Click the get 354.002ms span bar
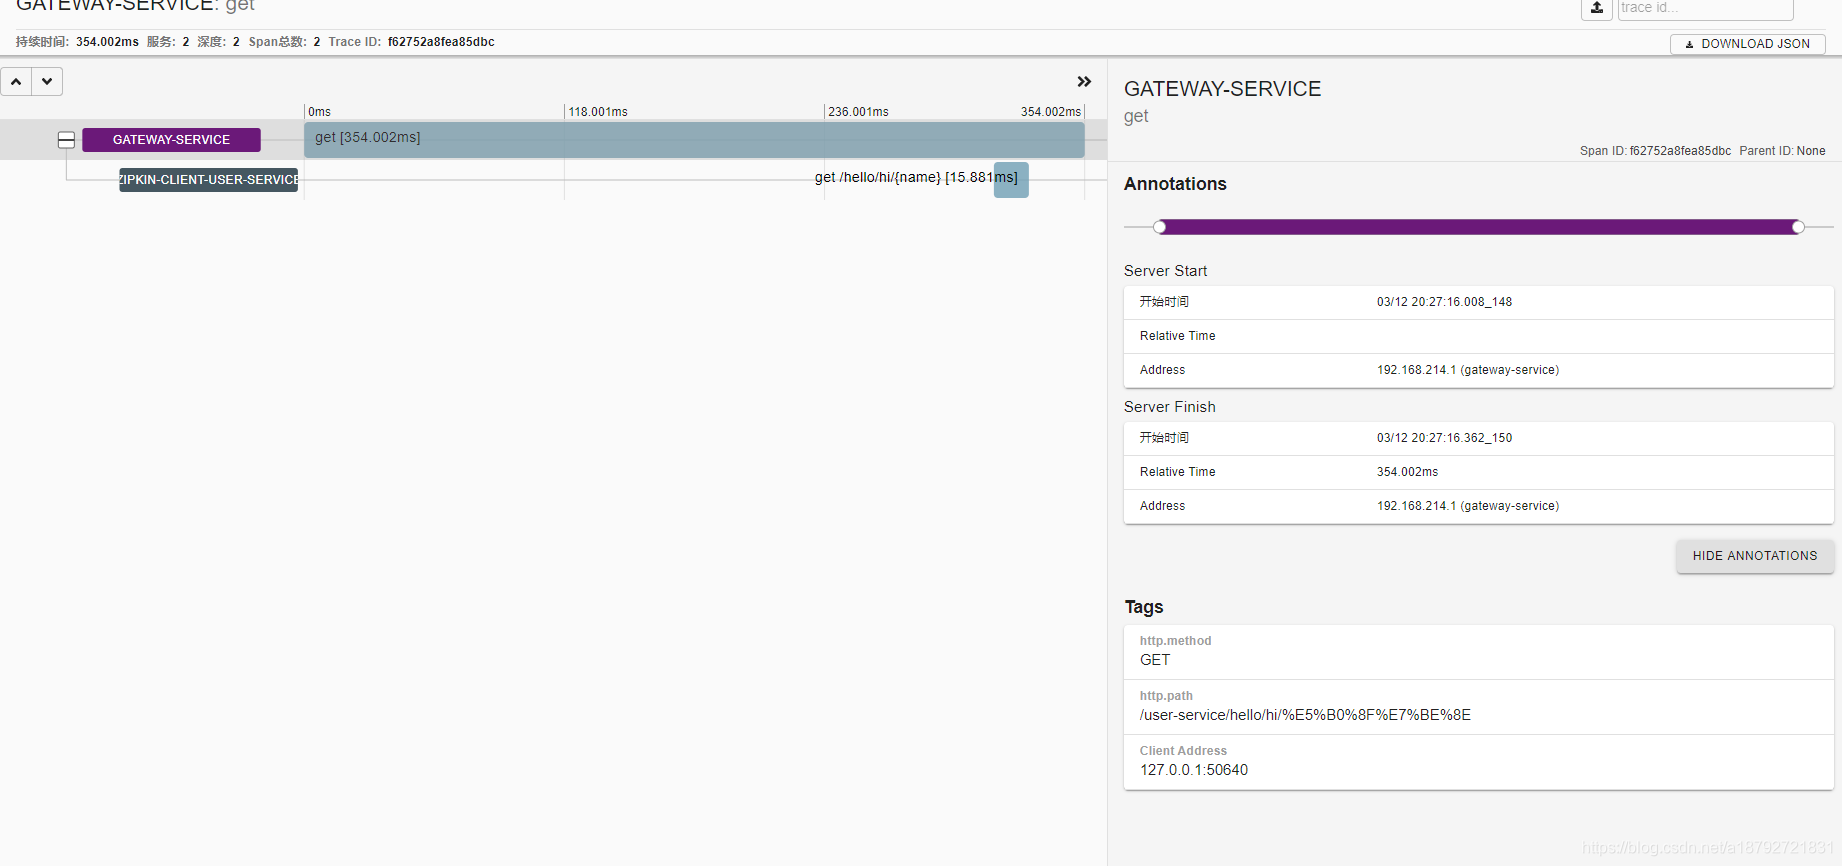Viewport: 1842px width, 866px height. pos(694,140)
